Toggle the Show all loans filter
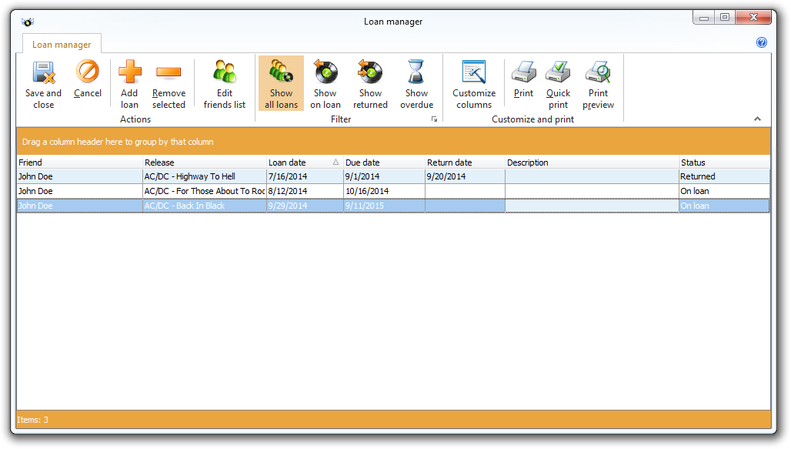The image size is (791, 449). pyautogui.click(x=281, y=73)
